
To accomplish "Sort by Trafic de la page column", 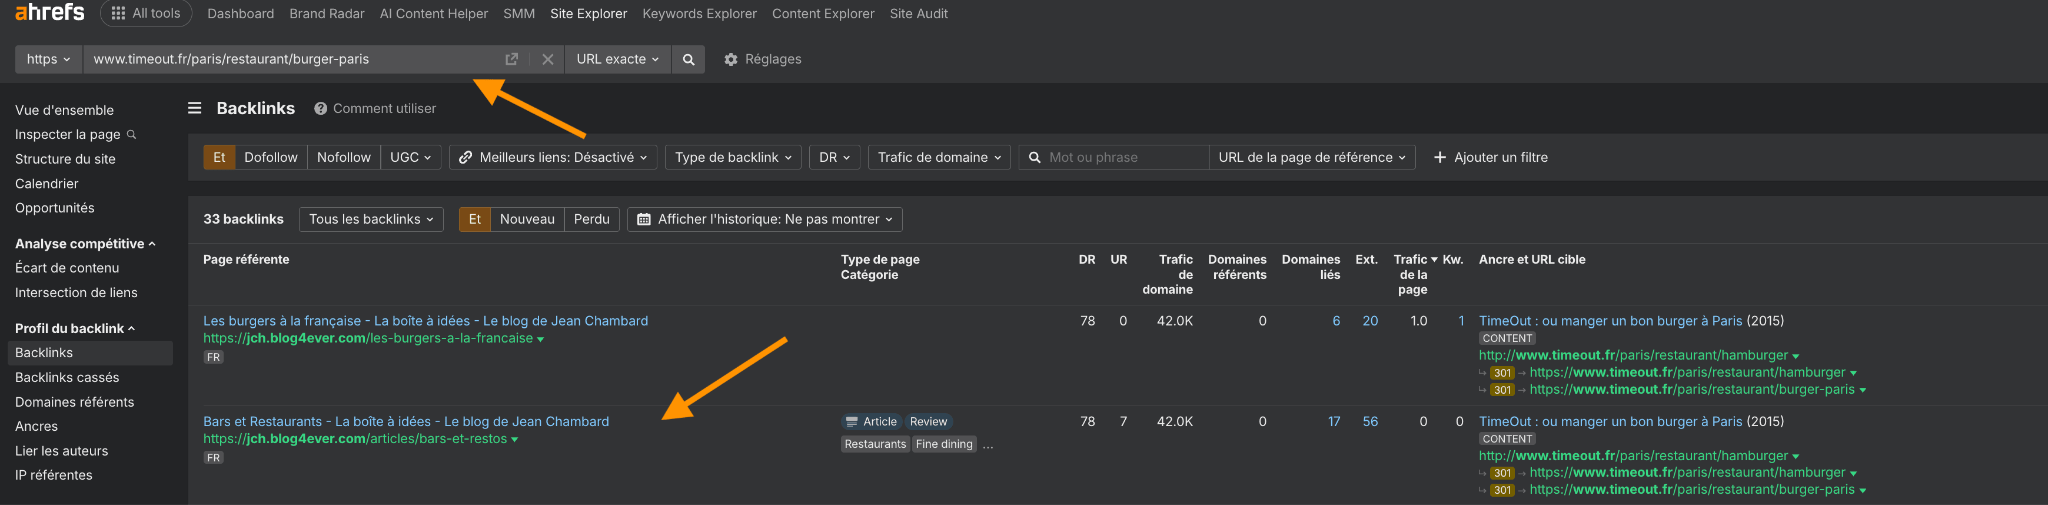I will pos(1413,274).
